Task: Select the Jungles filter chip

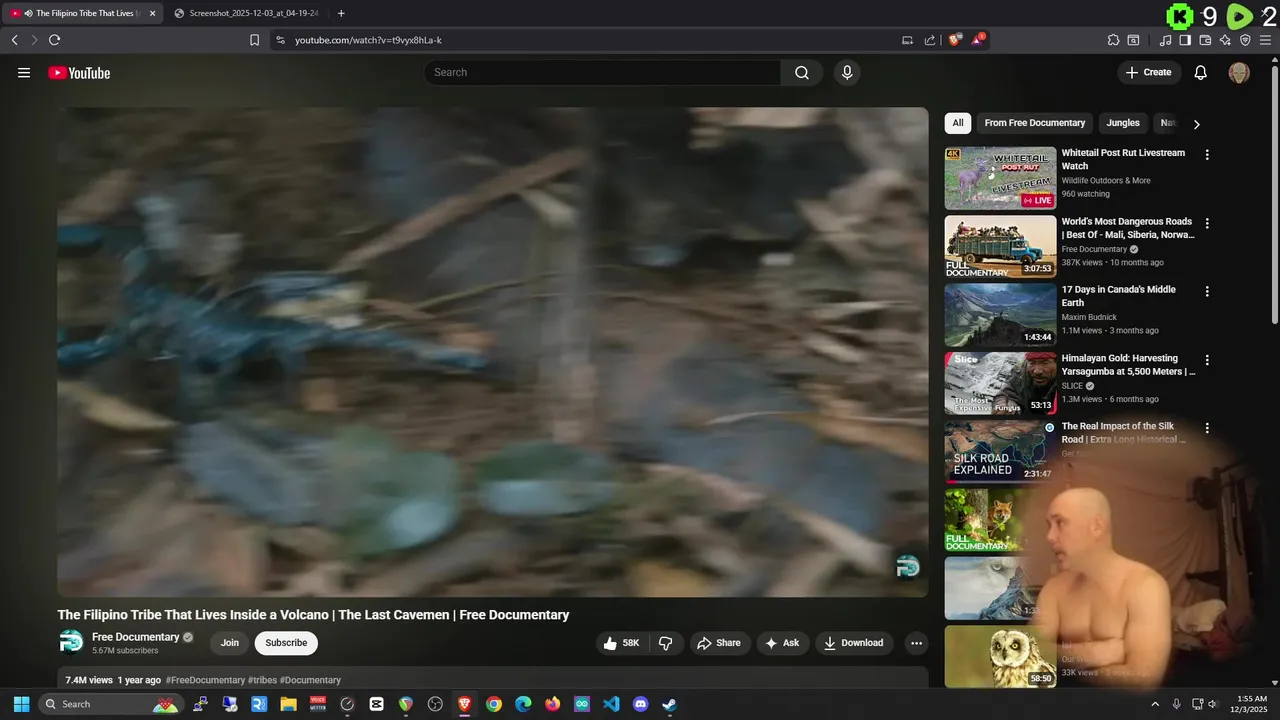Action: point(1123,123)
